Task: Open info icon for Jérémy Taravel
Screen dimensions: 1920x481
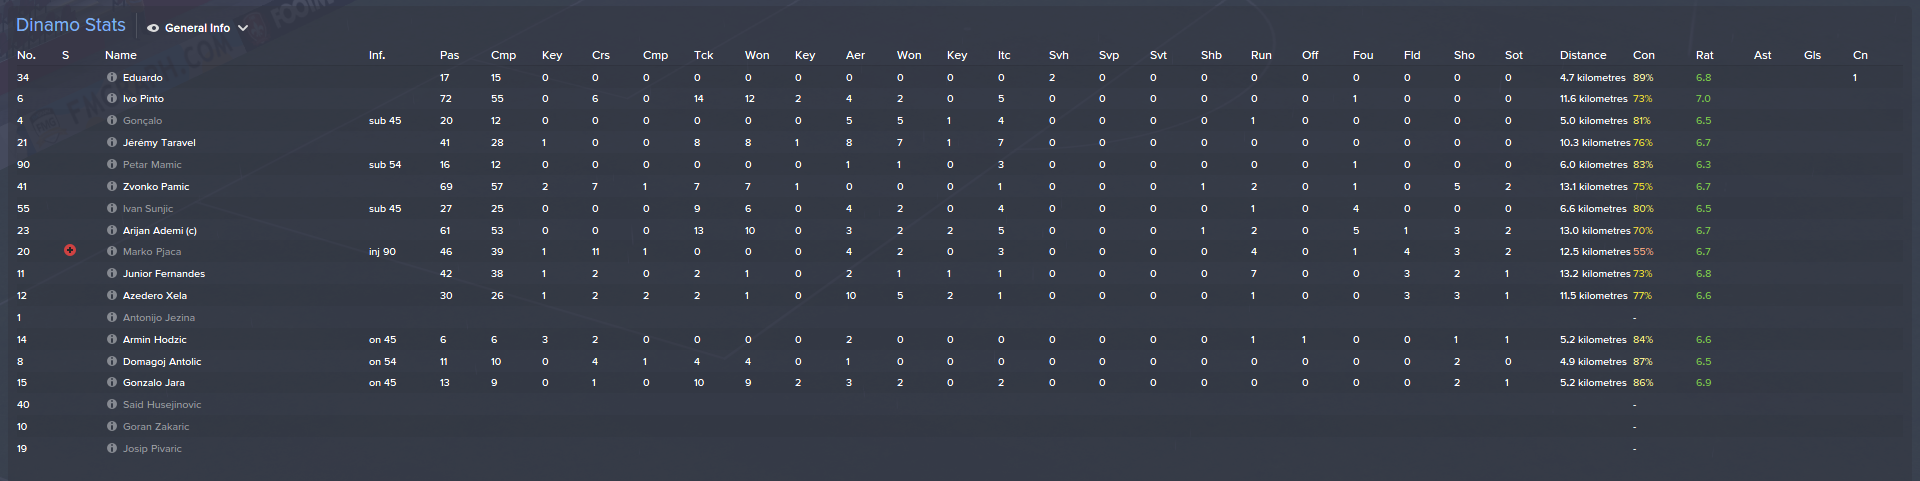Action: click(x=112, y=143)
